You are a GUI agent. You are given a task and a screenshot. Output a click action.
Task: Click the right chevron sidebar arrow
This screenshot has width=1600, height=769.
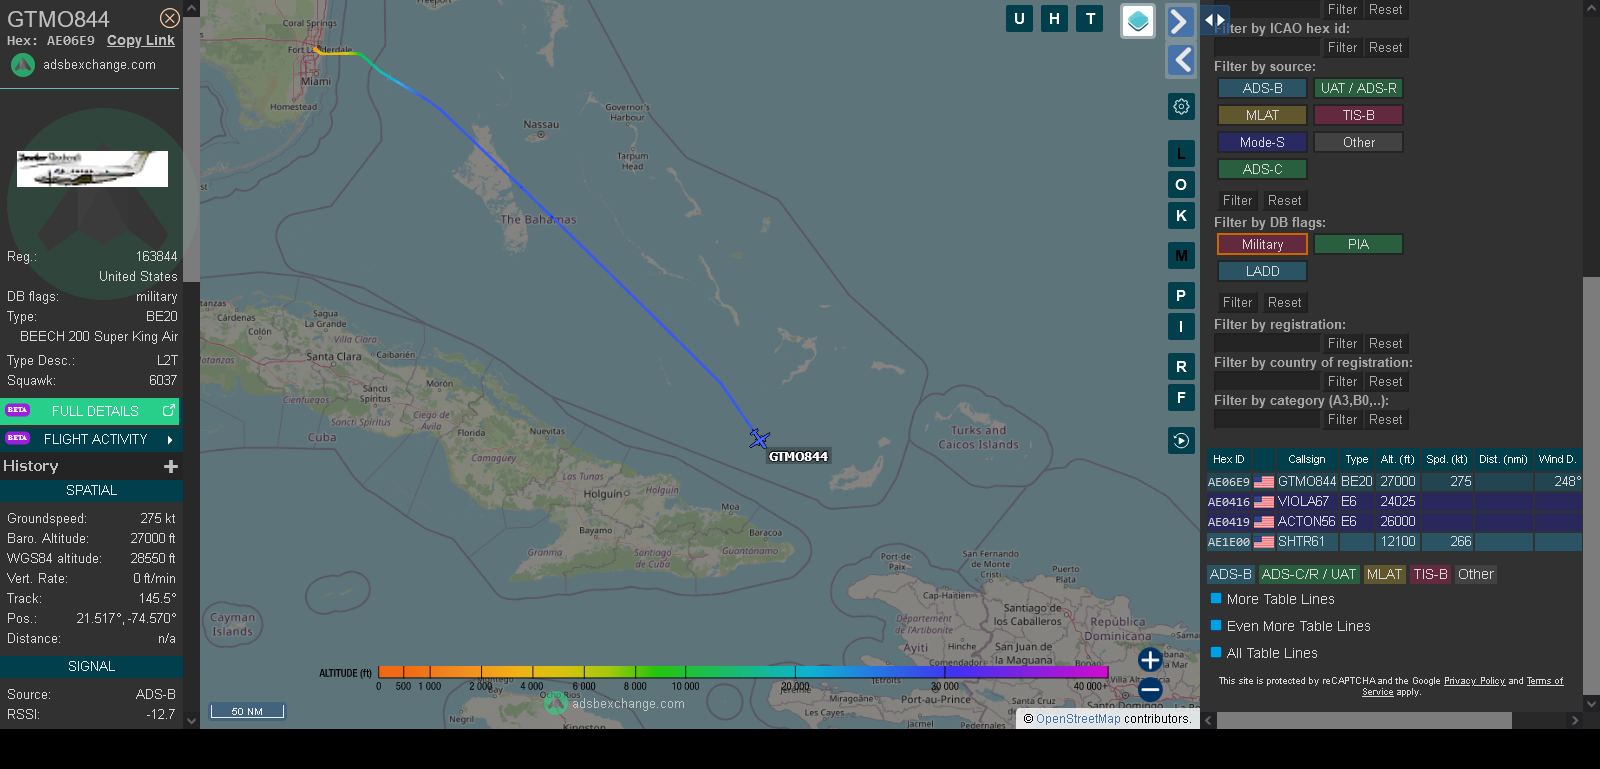1181,21
